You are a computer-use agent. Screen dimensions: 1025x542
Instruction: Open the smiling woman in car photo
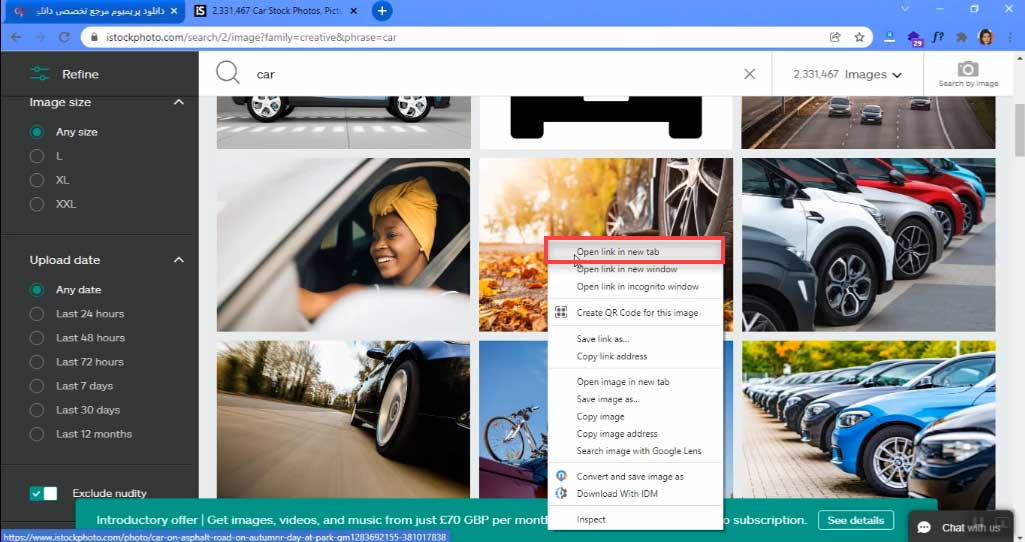tap(343, 245)
